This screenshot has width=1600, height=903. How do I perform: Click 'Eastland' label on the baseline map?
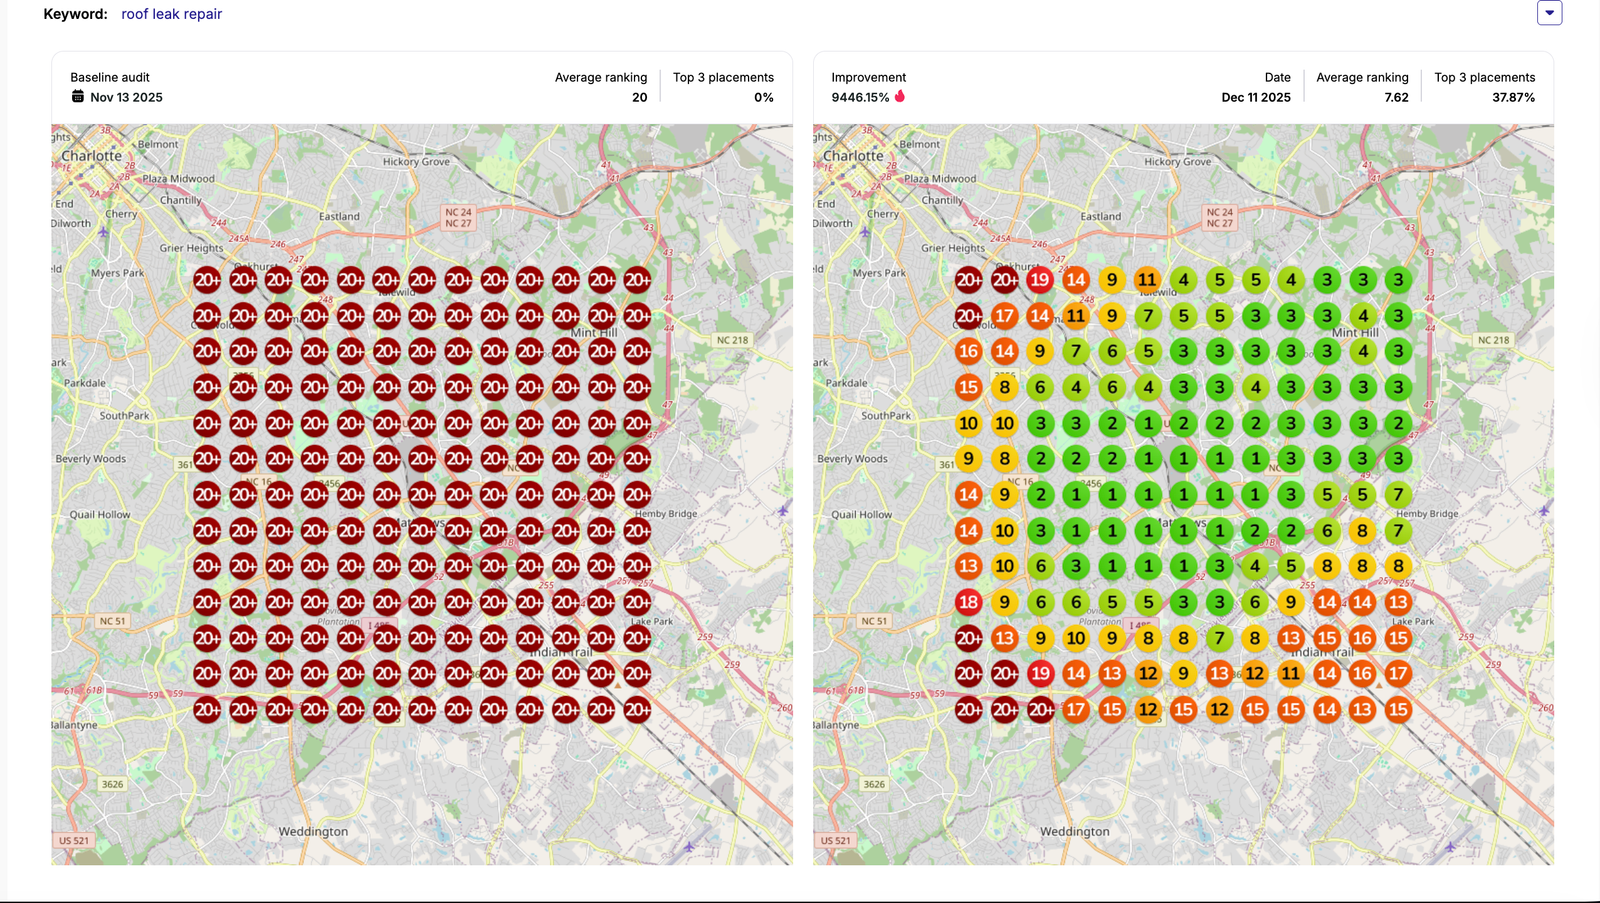(339, 216)
